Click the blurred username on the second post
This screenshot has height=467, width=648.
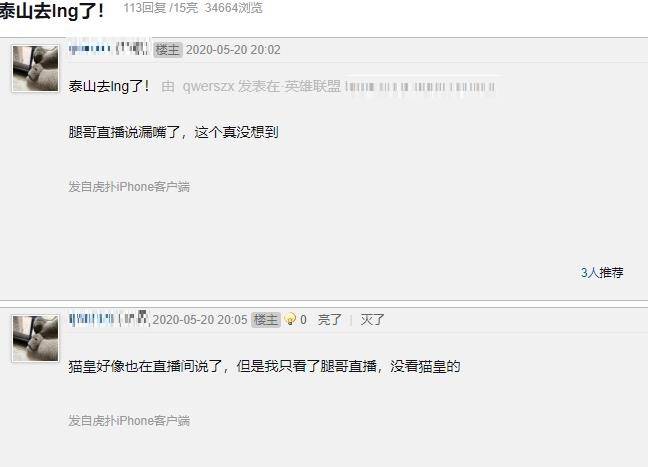point(109,319)
